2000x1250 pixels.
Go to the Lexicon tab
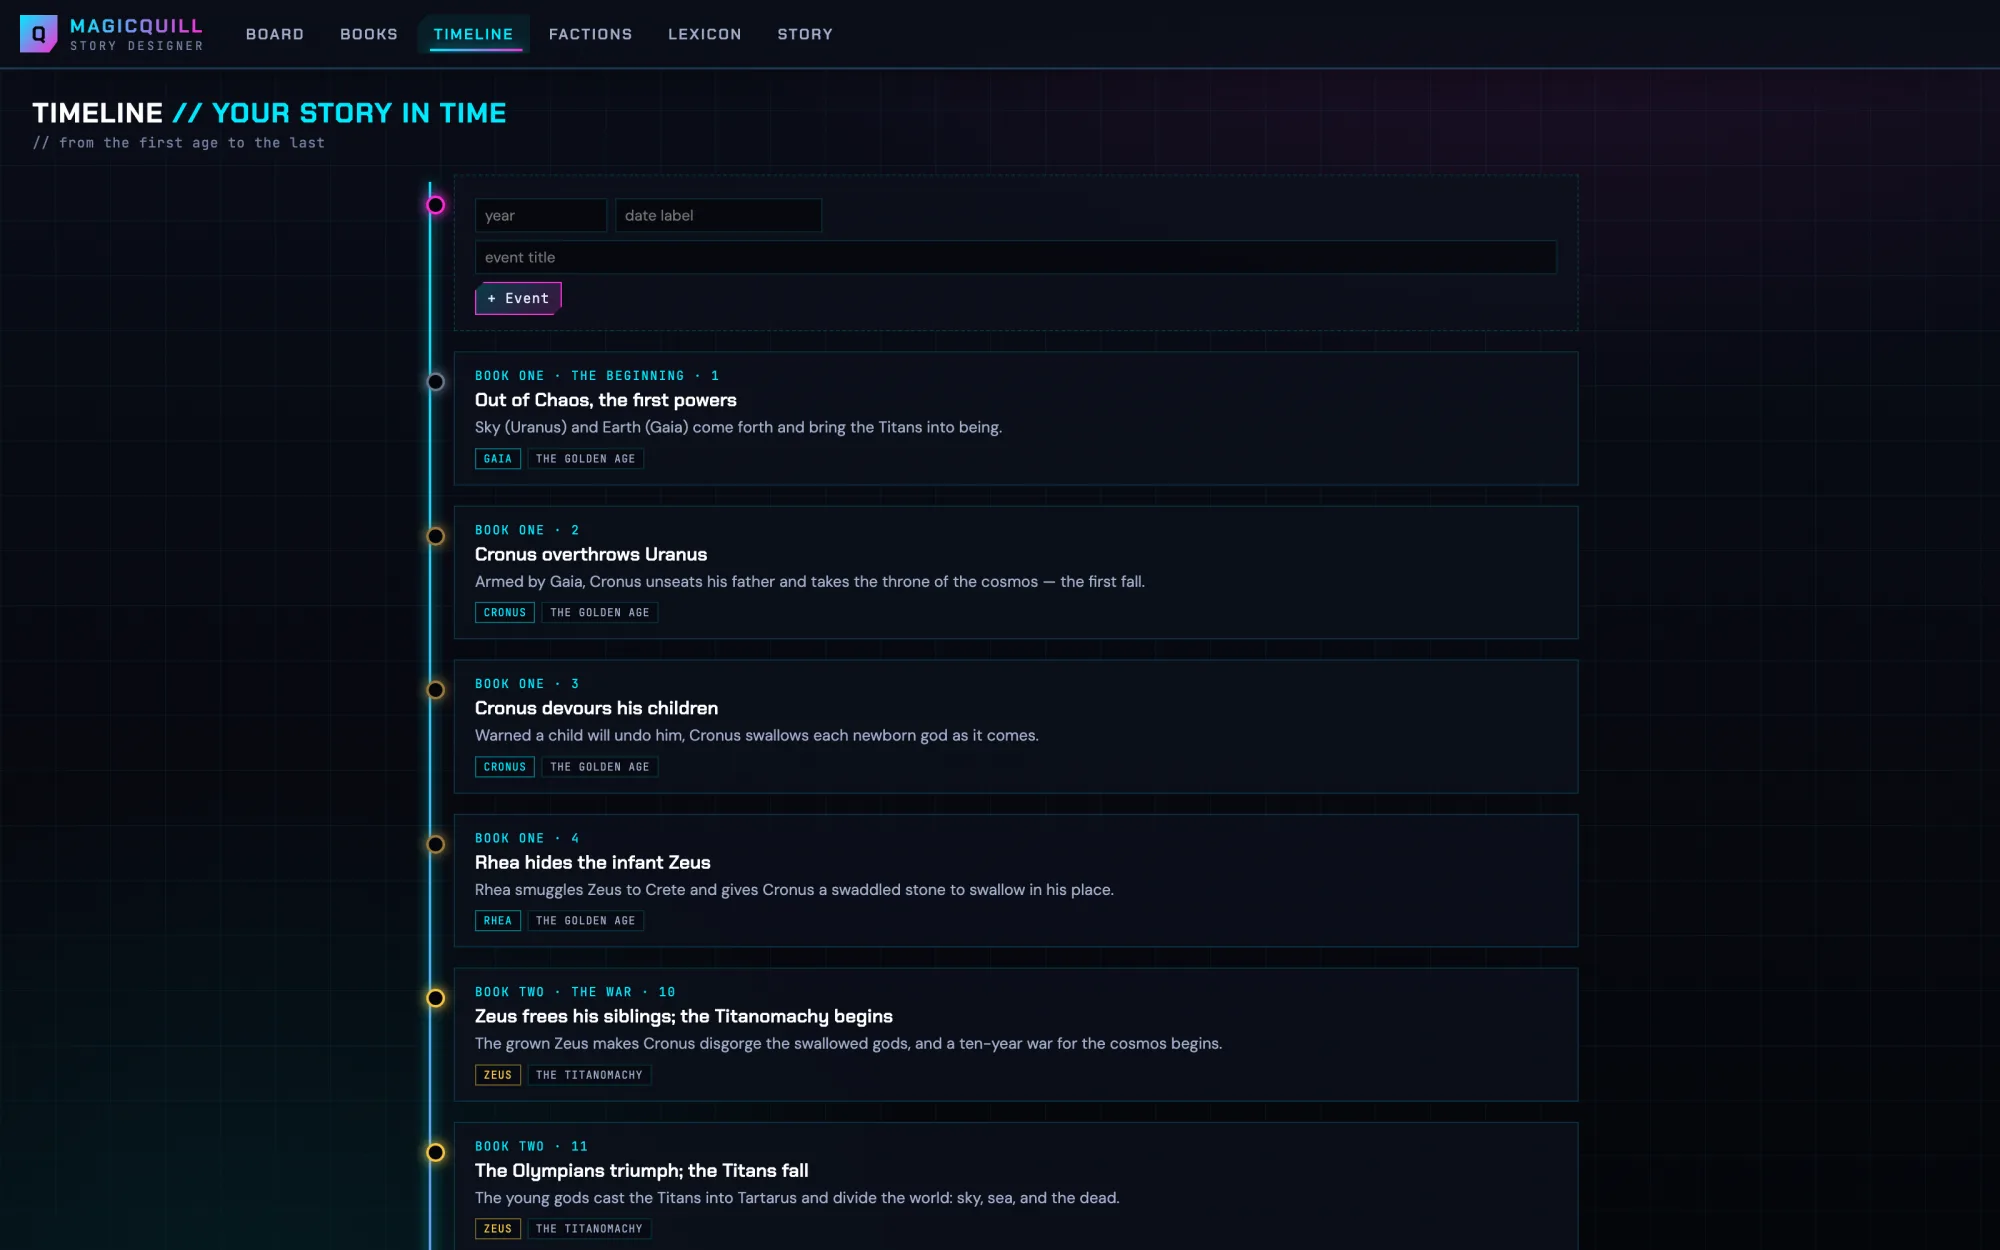point(705,34)
